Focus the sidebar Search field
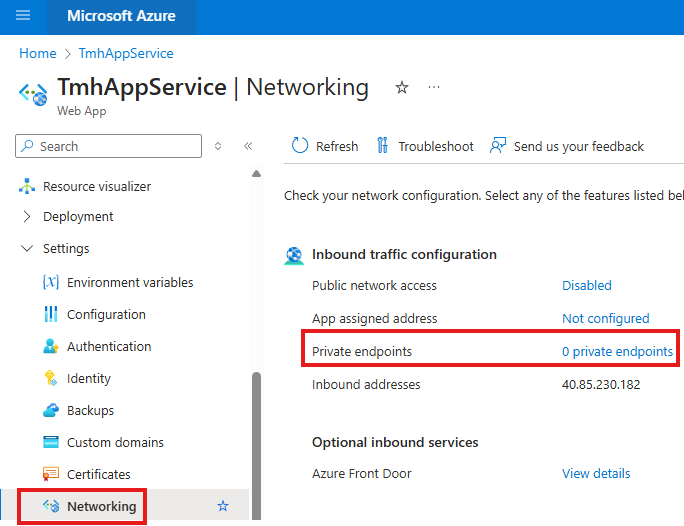Viewport: 684px width, 526px height. point(108,146)
